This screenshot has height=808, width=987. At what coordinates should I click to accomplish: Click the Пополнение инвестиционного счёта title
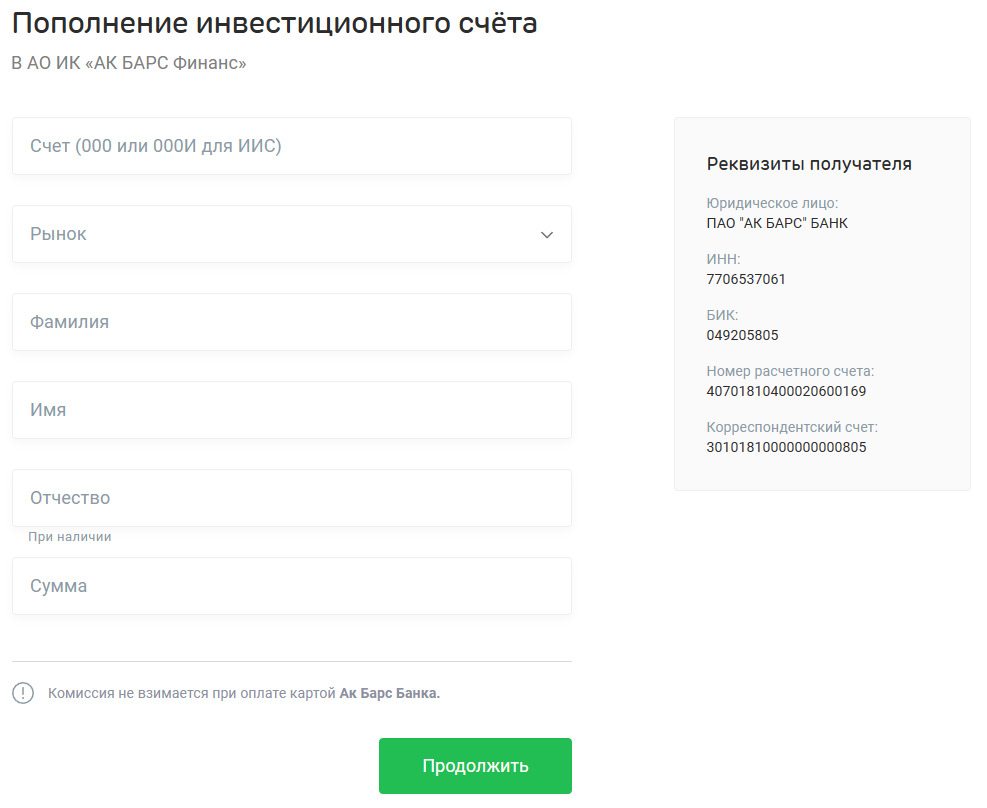point(274,24)
